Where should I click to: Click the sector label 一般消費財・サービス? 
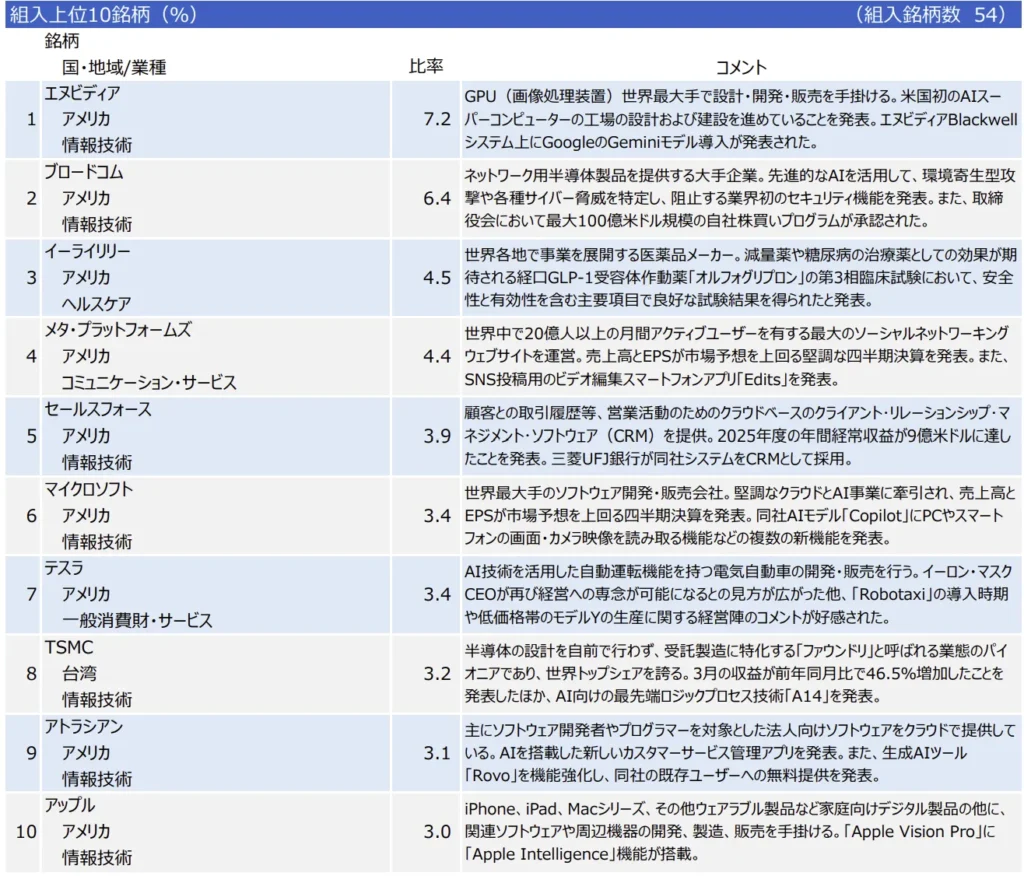tap(137, 621)
